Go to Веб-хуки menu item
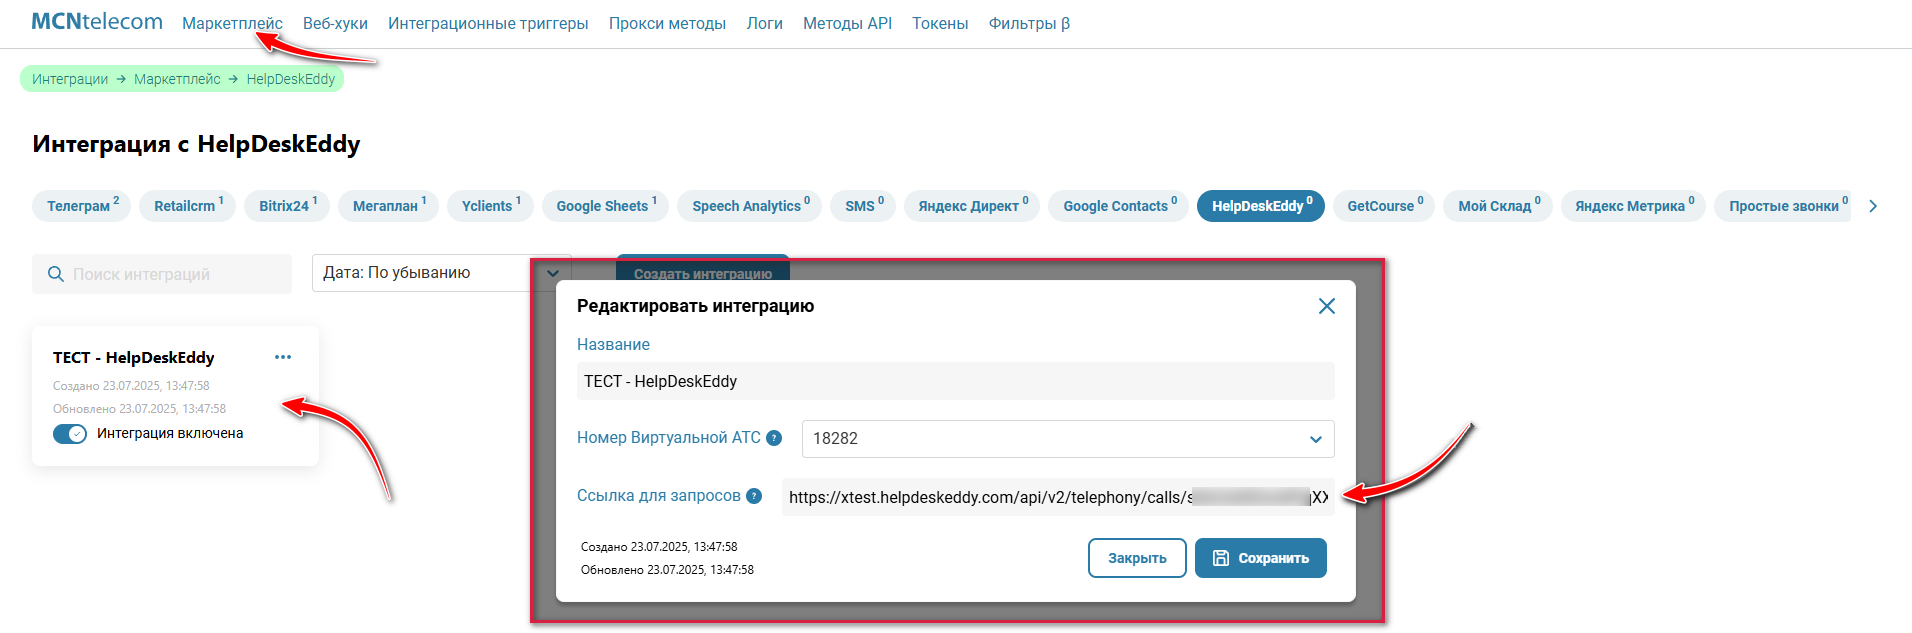Viewport: 1912px width, 633px height. click(335, 23)
